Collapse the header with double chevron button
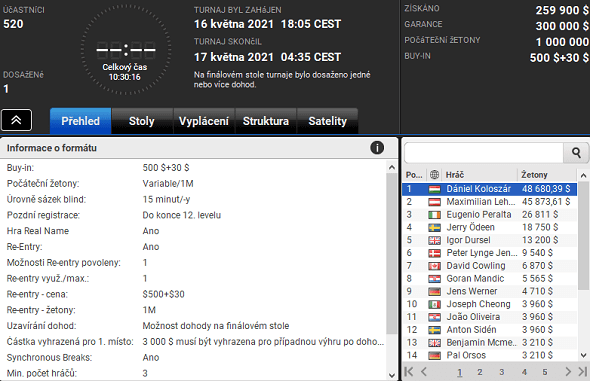Image resolution: width=590 pixels, height=381 pixels. point(16,120)
